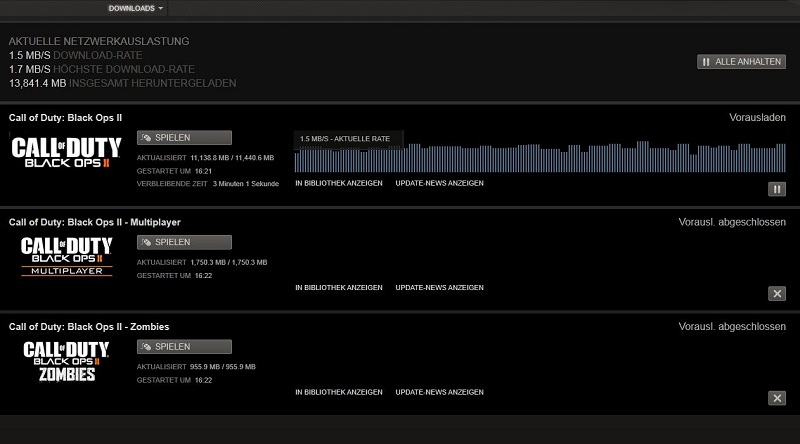Click SPIELEN for Black Ops II Multiplayer
The image size is (800, 444).
184,242
